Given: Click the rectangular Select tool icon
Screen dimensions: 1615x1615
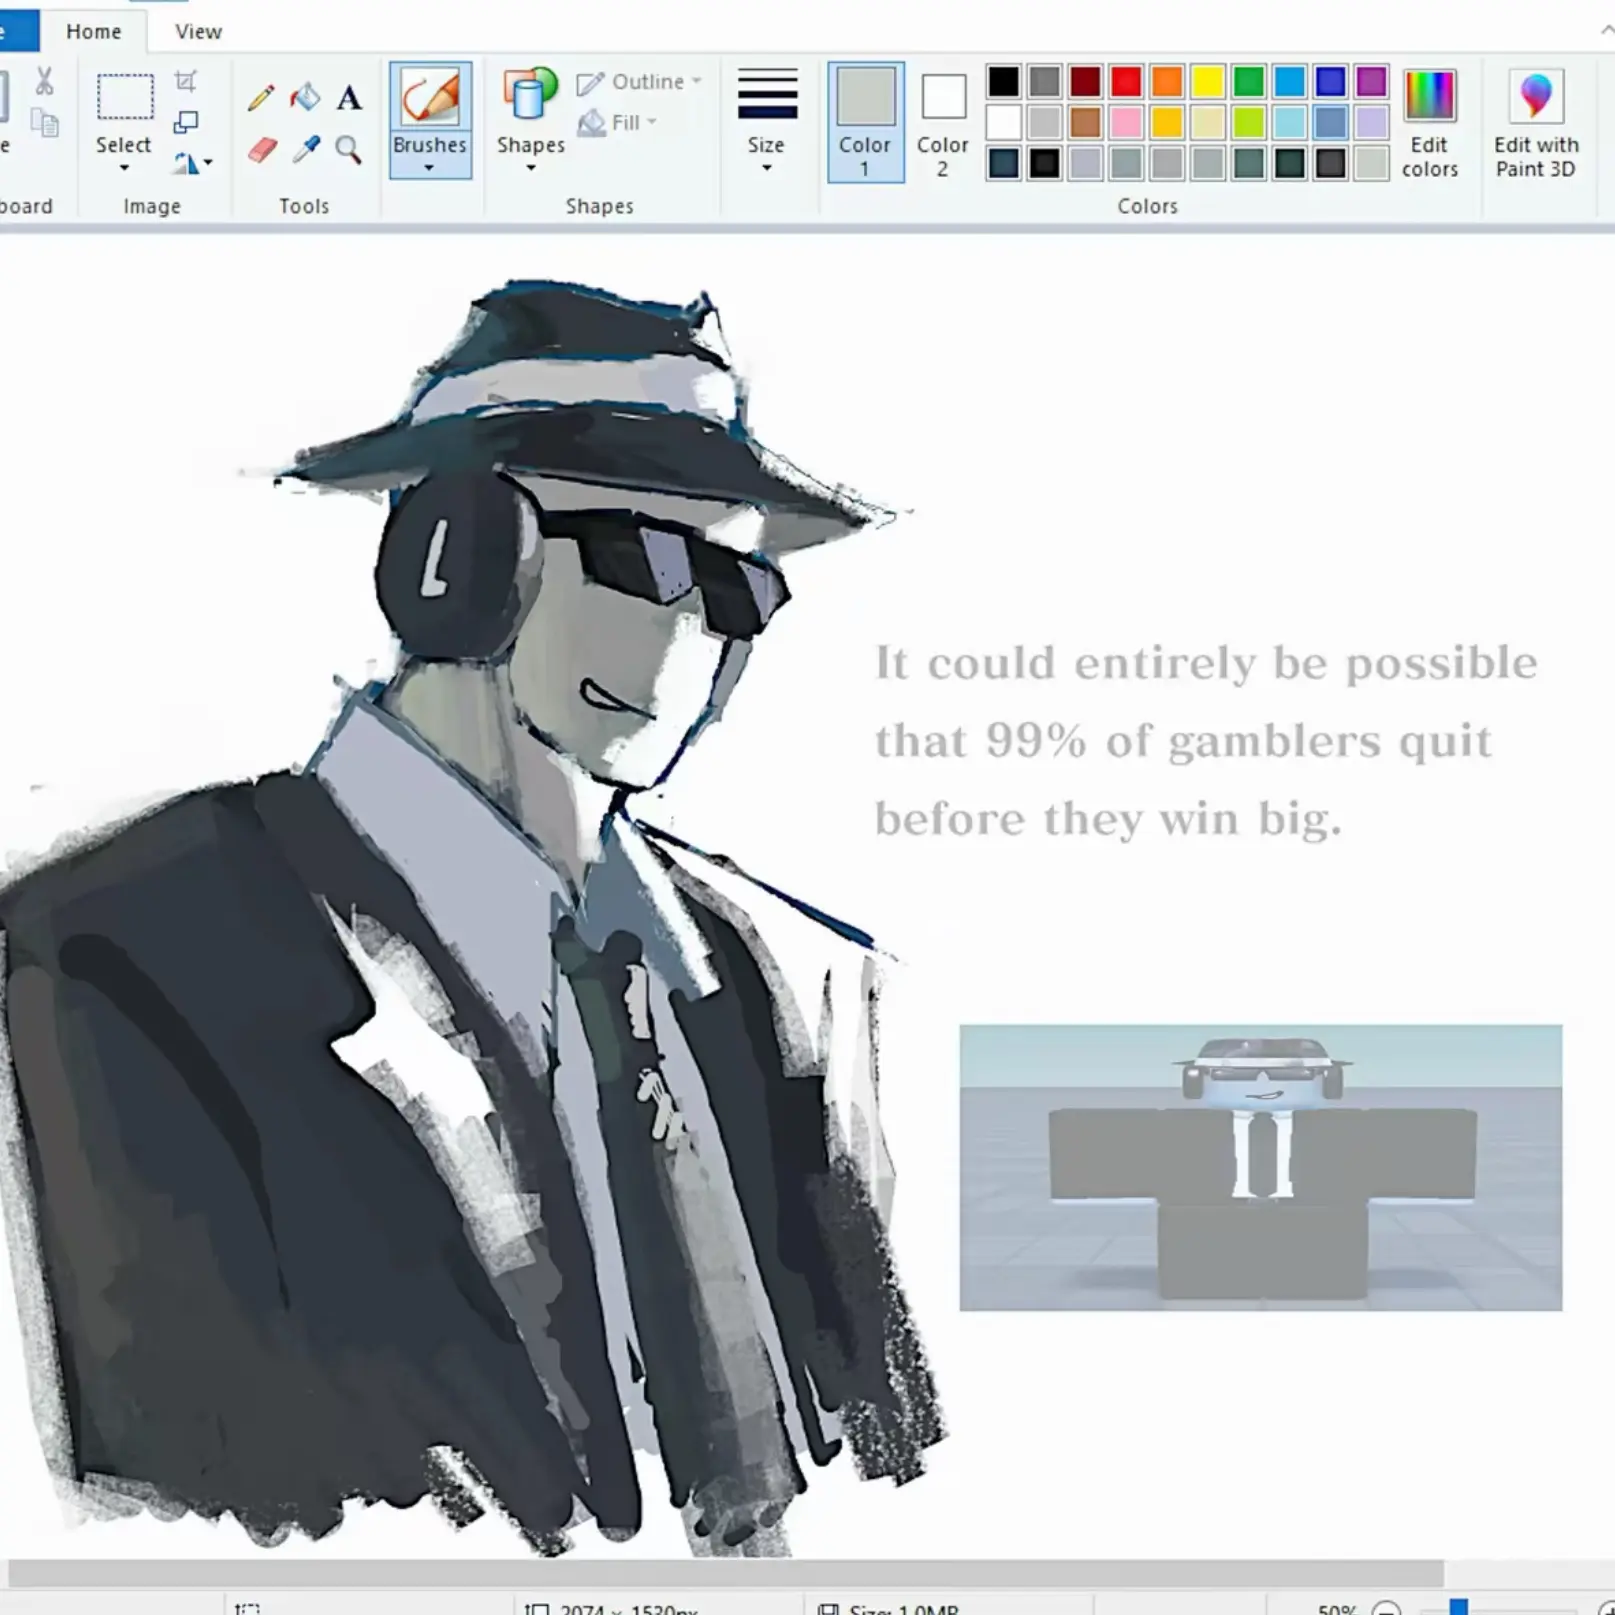Looking at the screenshot, I should (x=125, y=98).
